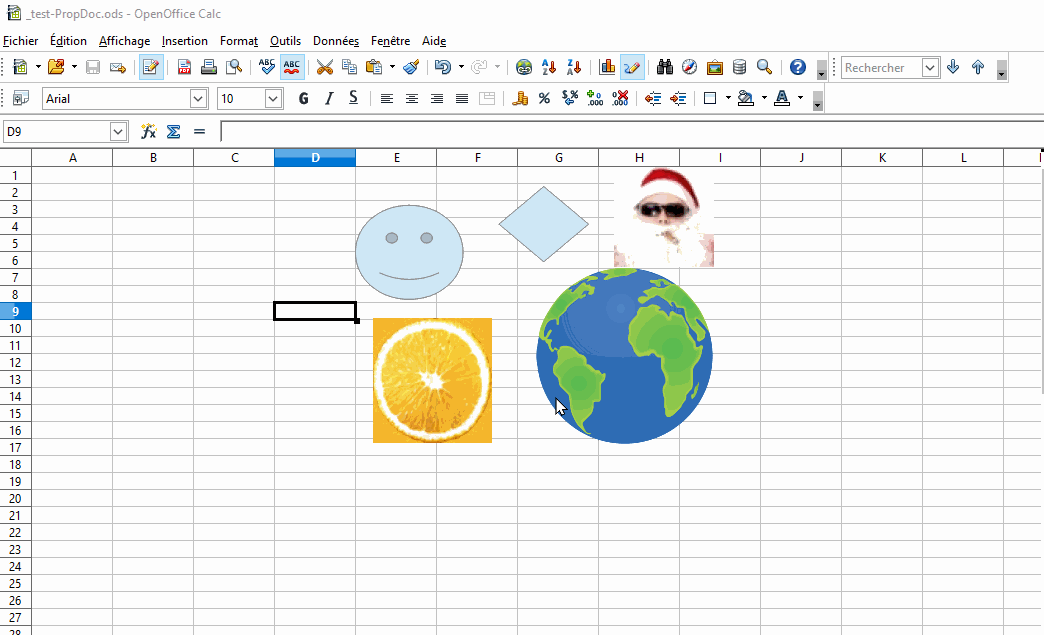Open the Function Wizard icon
Image resolution: width=1044 pixels, height=635 pixels.
pos(148,131)
